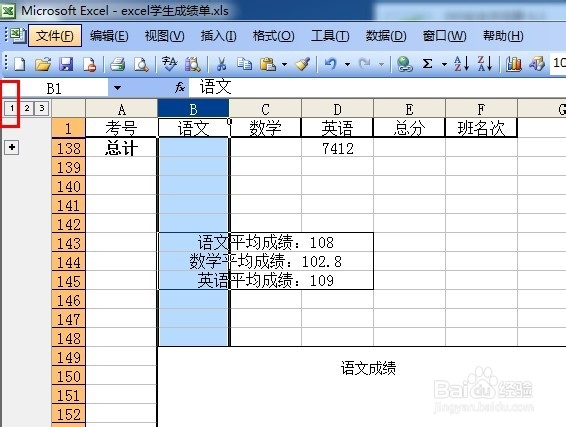Show outline level 3
The image size is (566, 427).
[42, 108]
